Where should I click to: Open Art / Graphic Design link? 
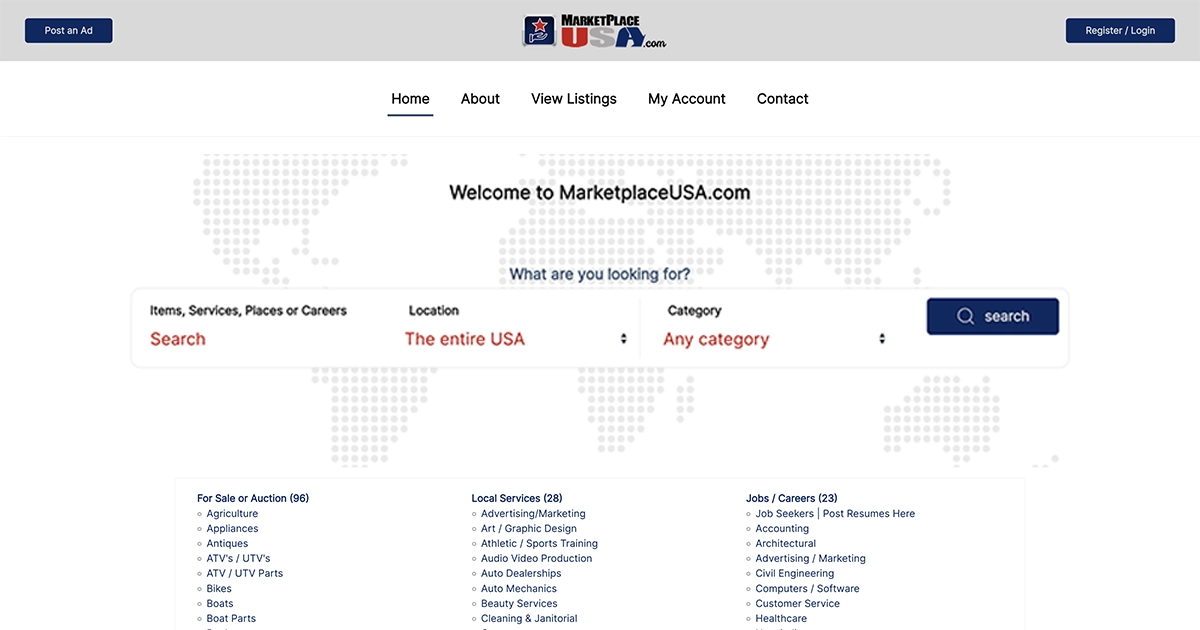[x=529, y=529]
